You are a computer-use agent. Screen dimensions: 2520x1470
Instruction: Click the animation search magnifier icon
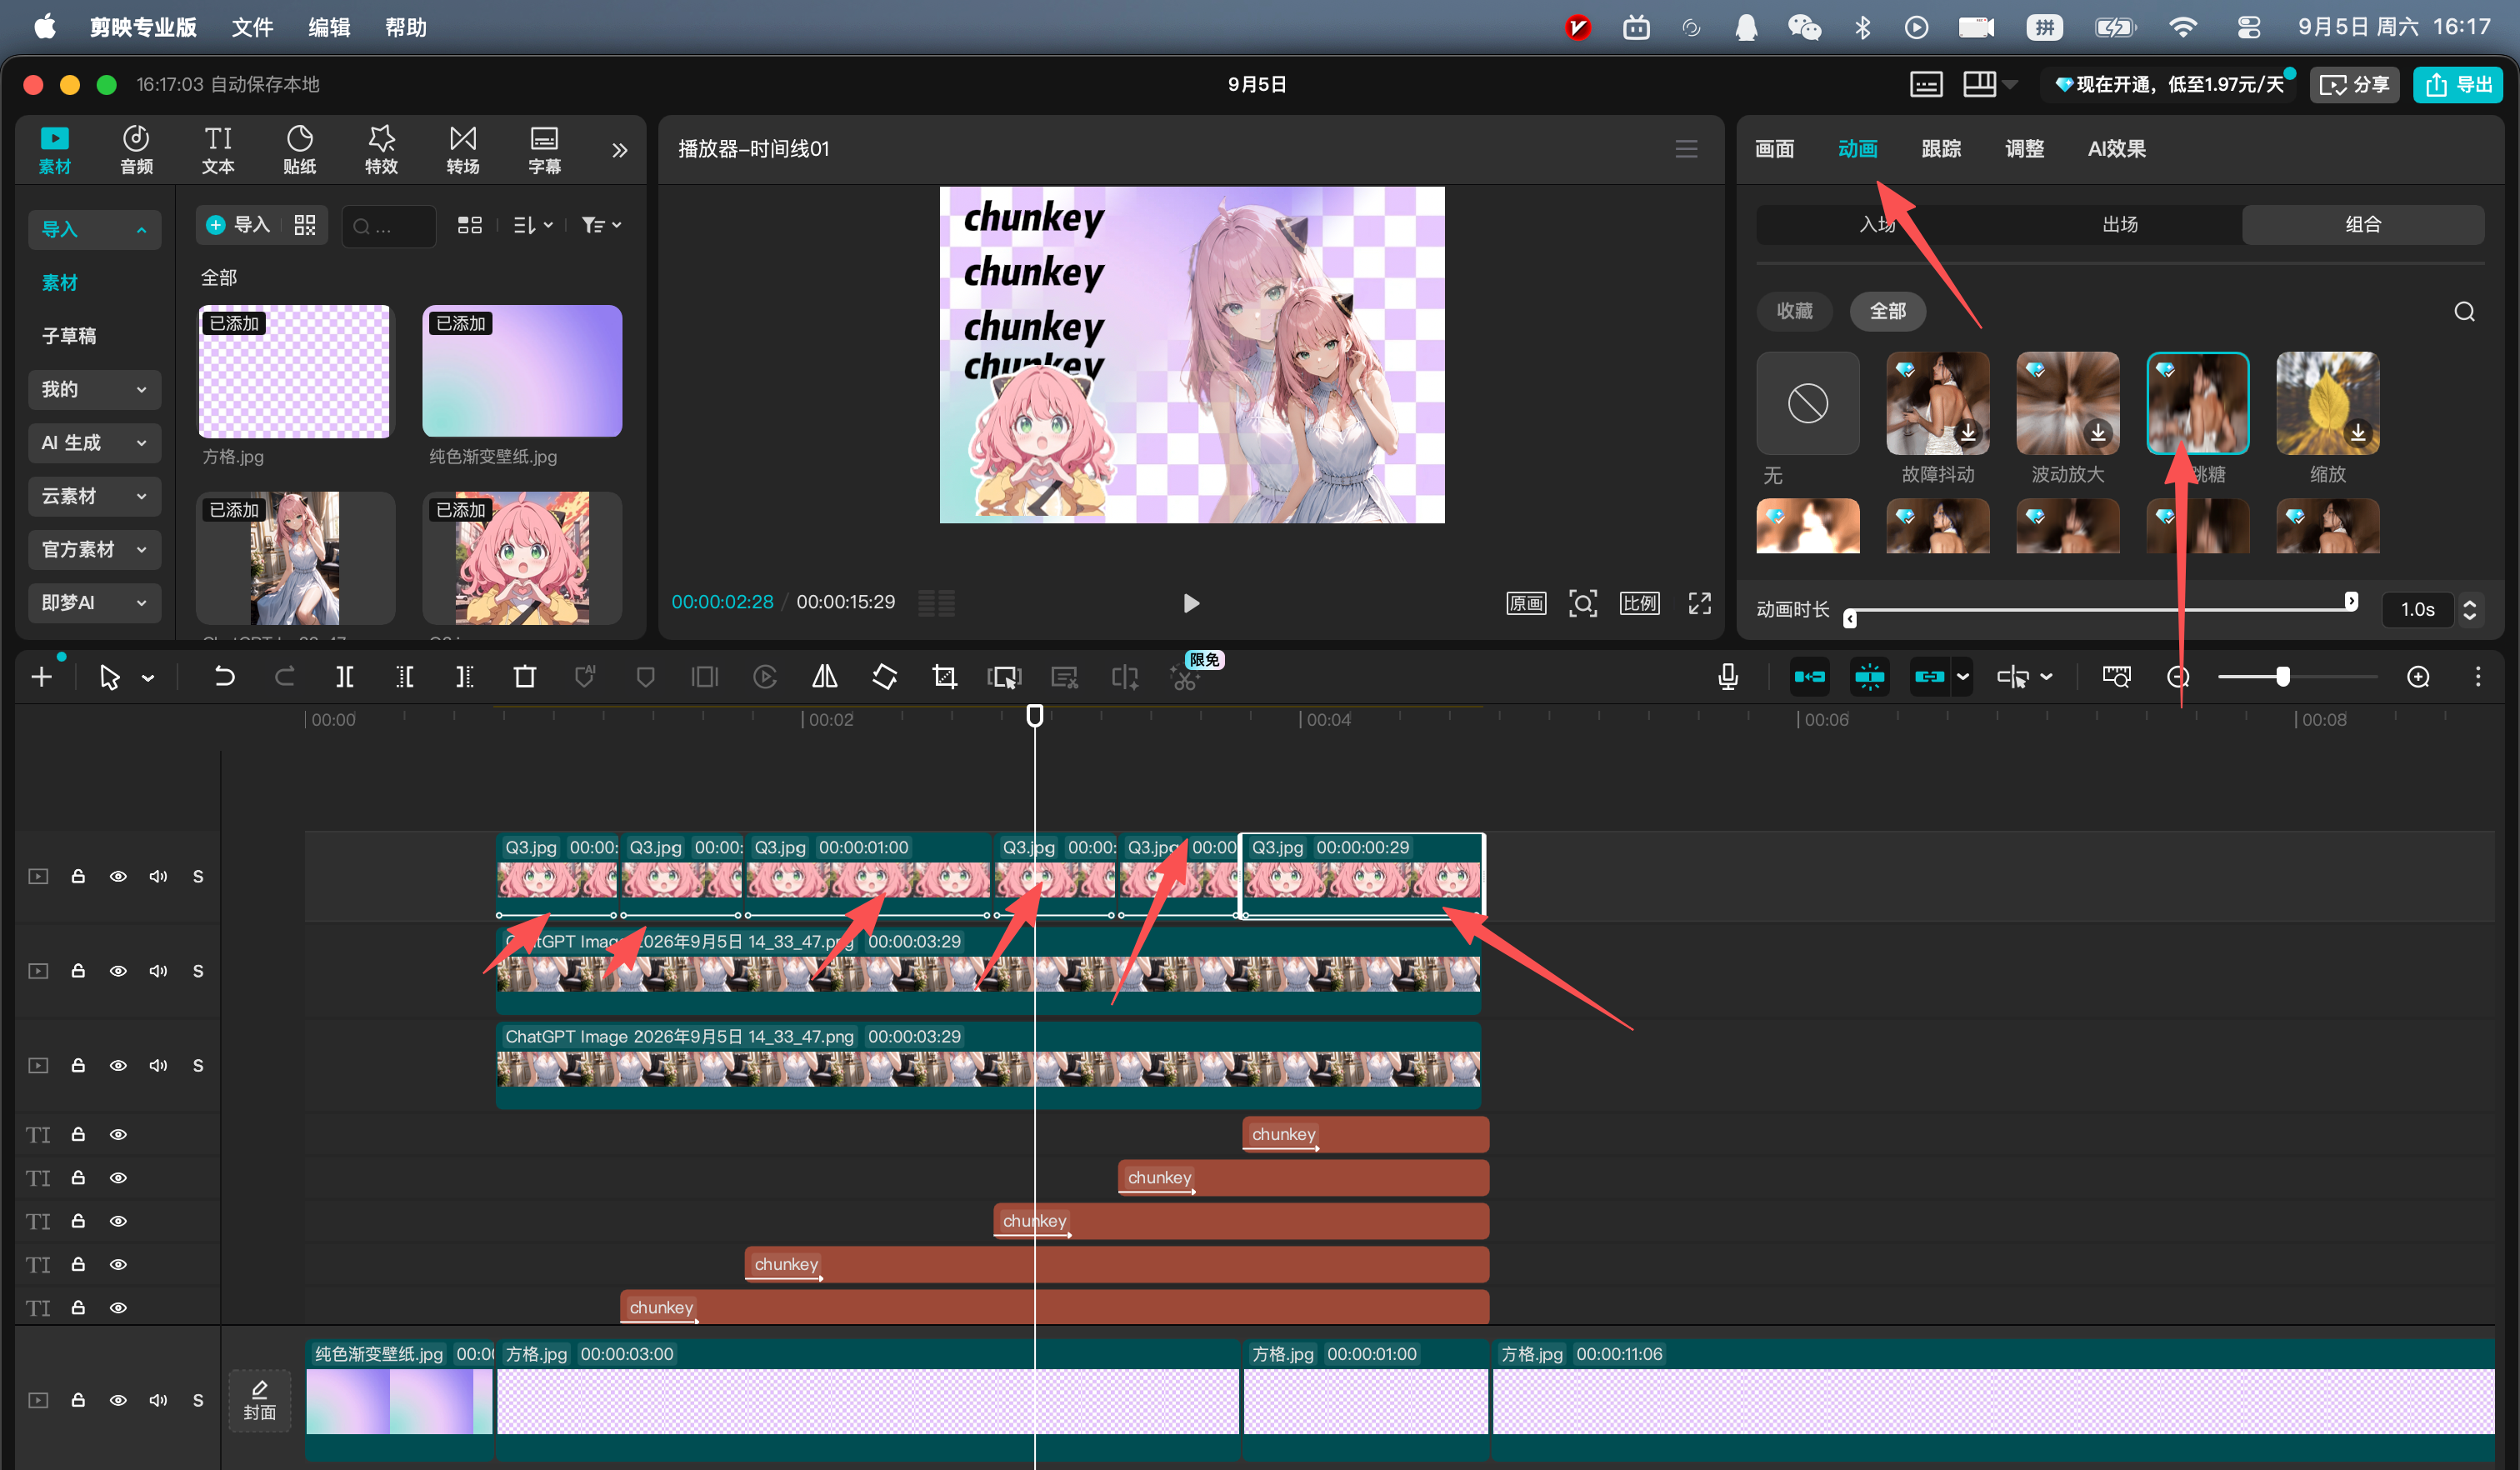2465,312
